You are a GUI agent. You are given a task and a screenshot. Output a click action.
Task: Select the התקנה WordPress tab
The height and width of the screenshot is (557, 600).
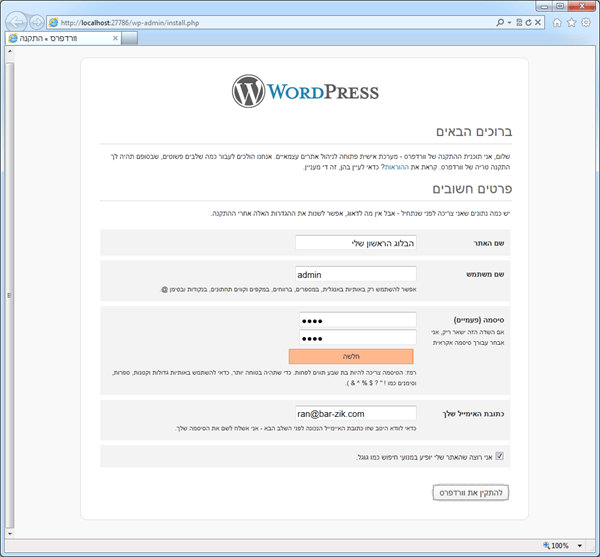click(x=63, y=38)
